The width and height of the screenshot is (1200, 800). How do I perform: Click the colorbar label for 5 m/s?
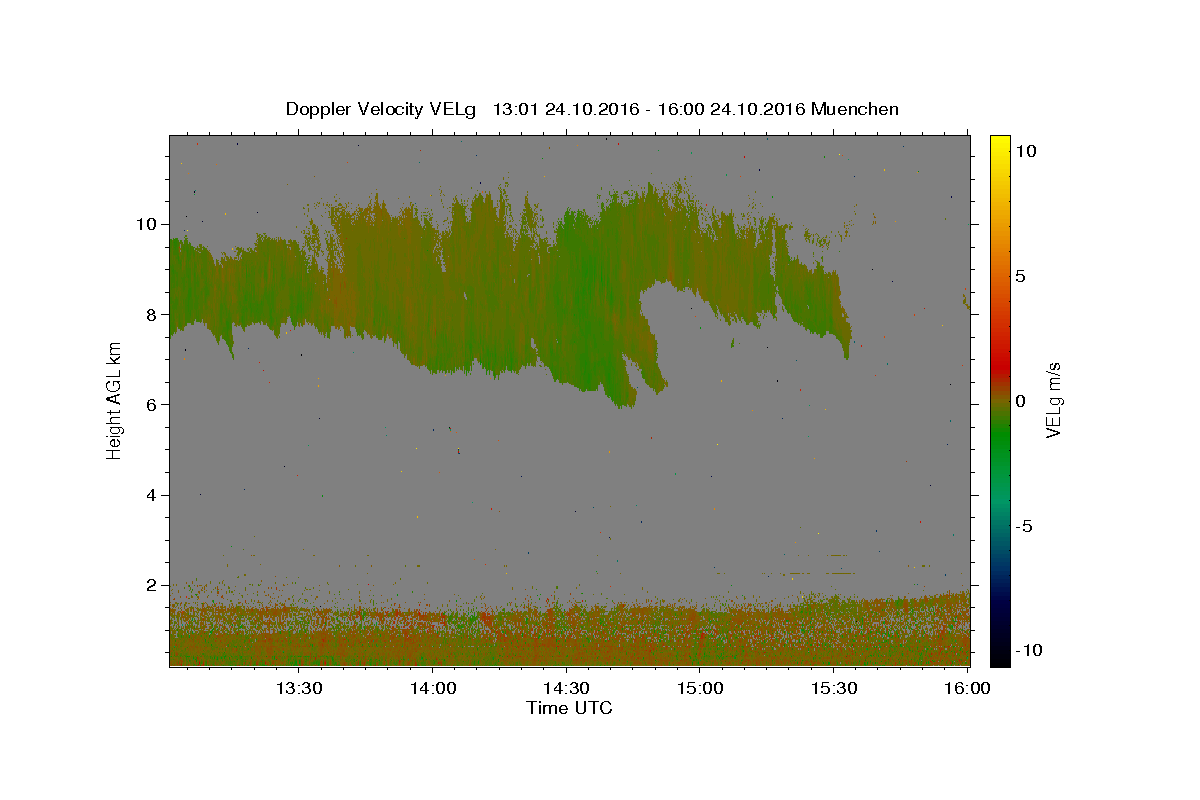coord(1020,275)
